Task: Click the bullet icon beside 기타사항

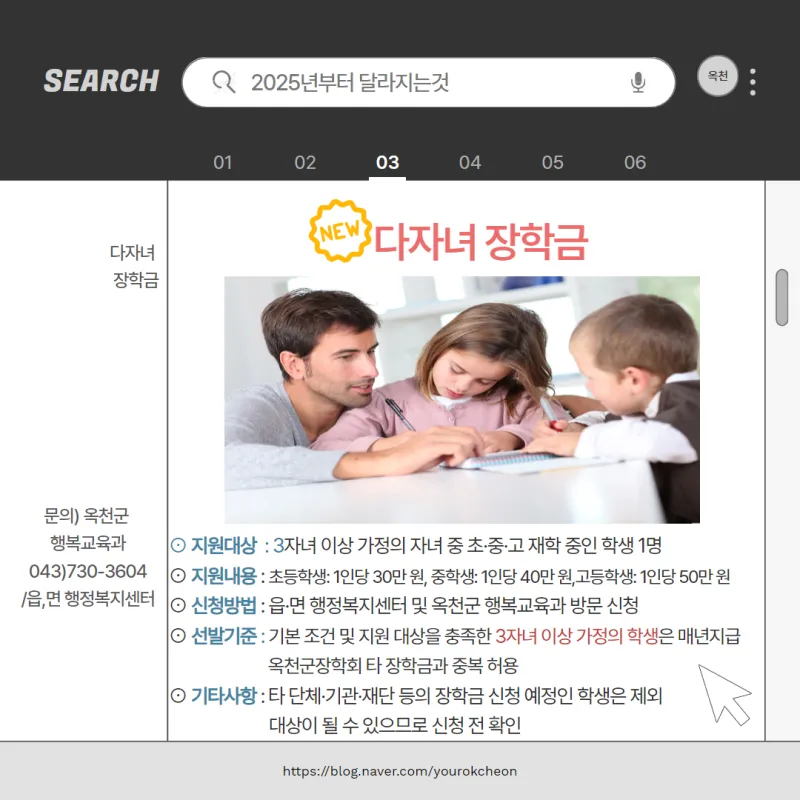Action: click(x=178, y=695)
